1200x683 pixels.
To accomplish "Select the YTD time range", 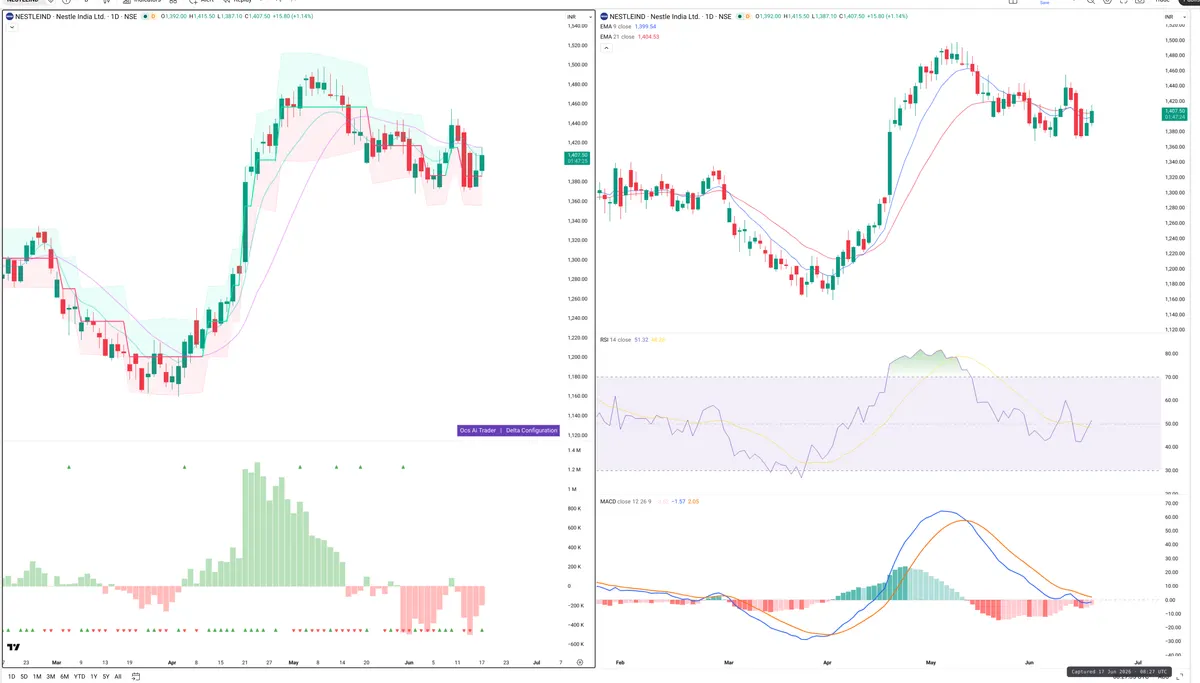I will pyautogui.click(x=79, y=677).
